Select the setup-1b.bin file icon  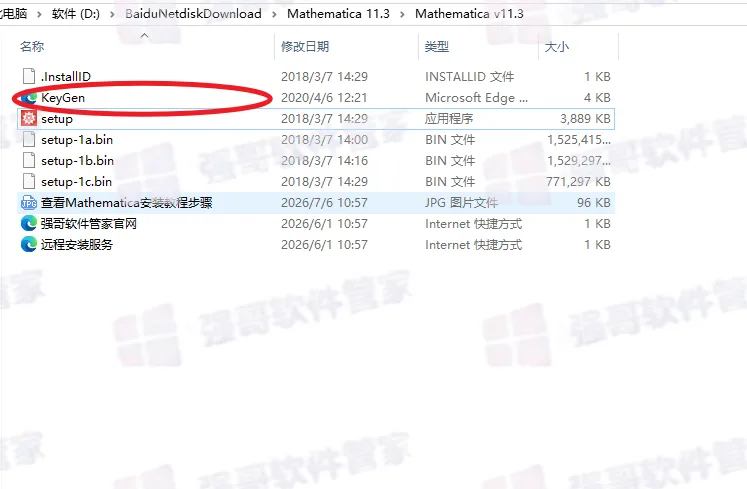coord(29,161)
